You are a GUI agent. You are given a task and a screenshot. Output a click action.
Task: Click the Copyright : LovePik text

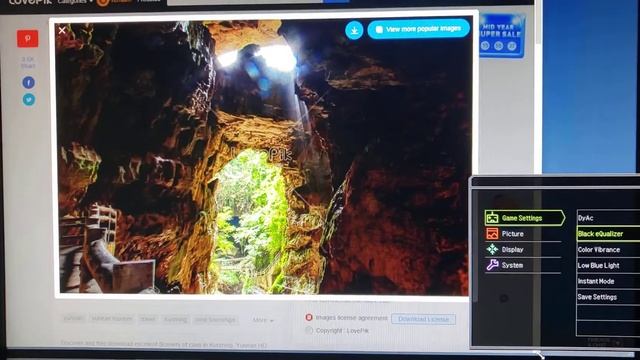[x=342, y=331]
